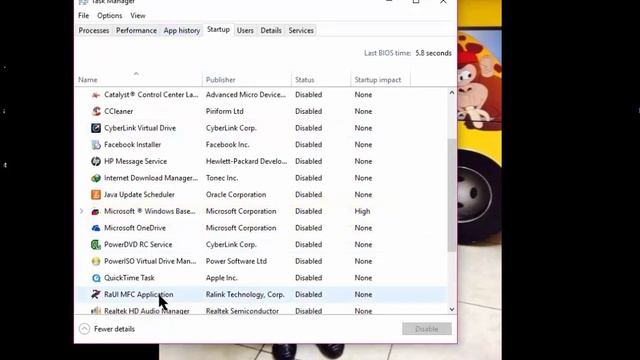Click the PowerDVD RC Service icon
The width and height of the screenshot is (640, 360).
coord(96,245)
